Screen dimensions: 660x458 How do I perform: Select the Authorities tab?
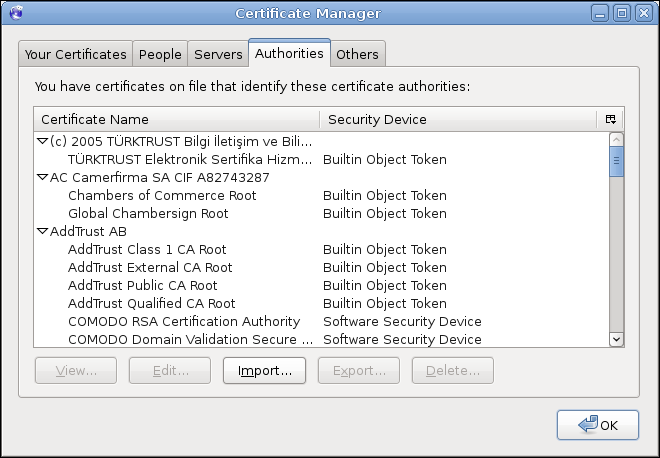point(289,53)
